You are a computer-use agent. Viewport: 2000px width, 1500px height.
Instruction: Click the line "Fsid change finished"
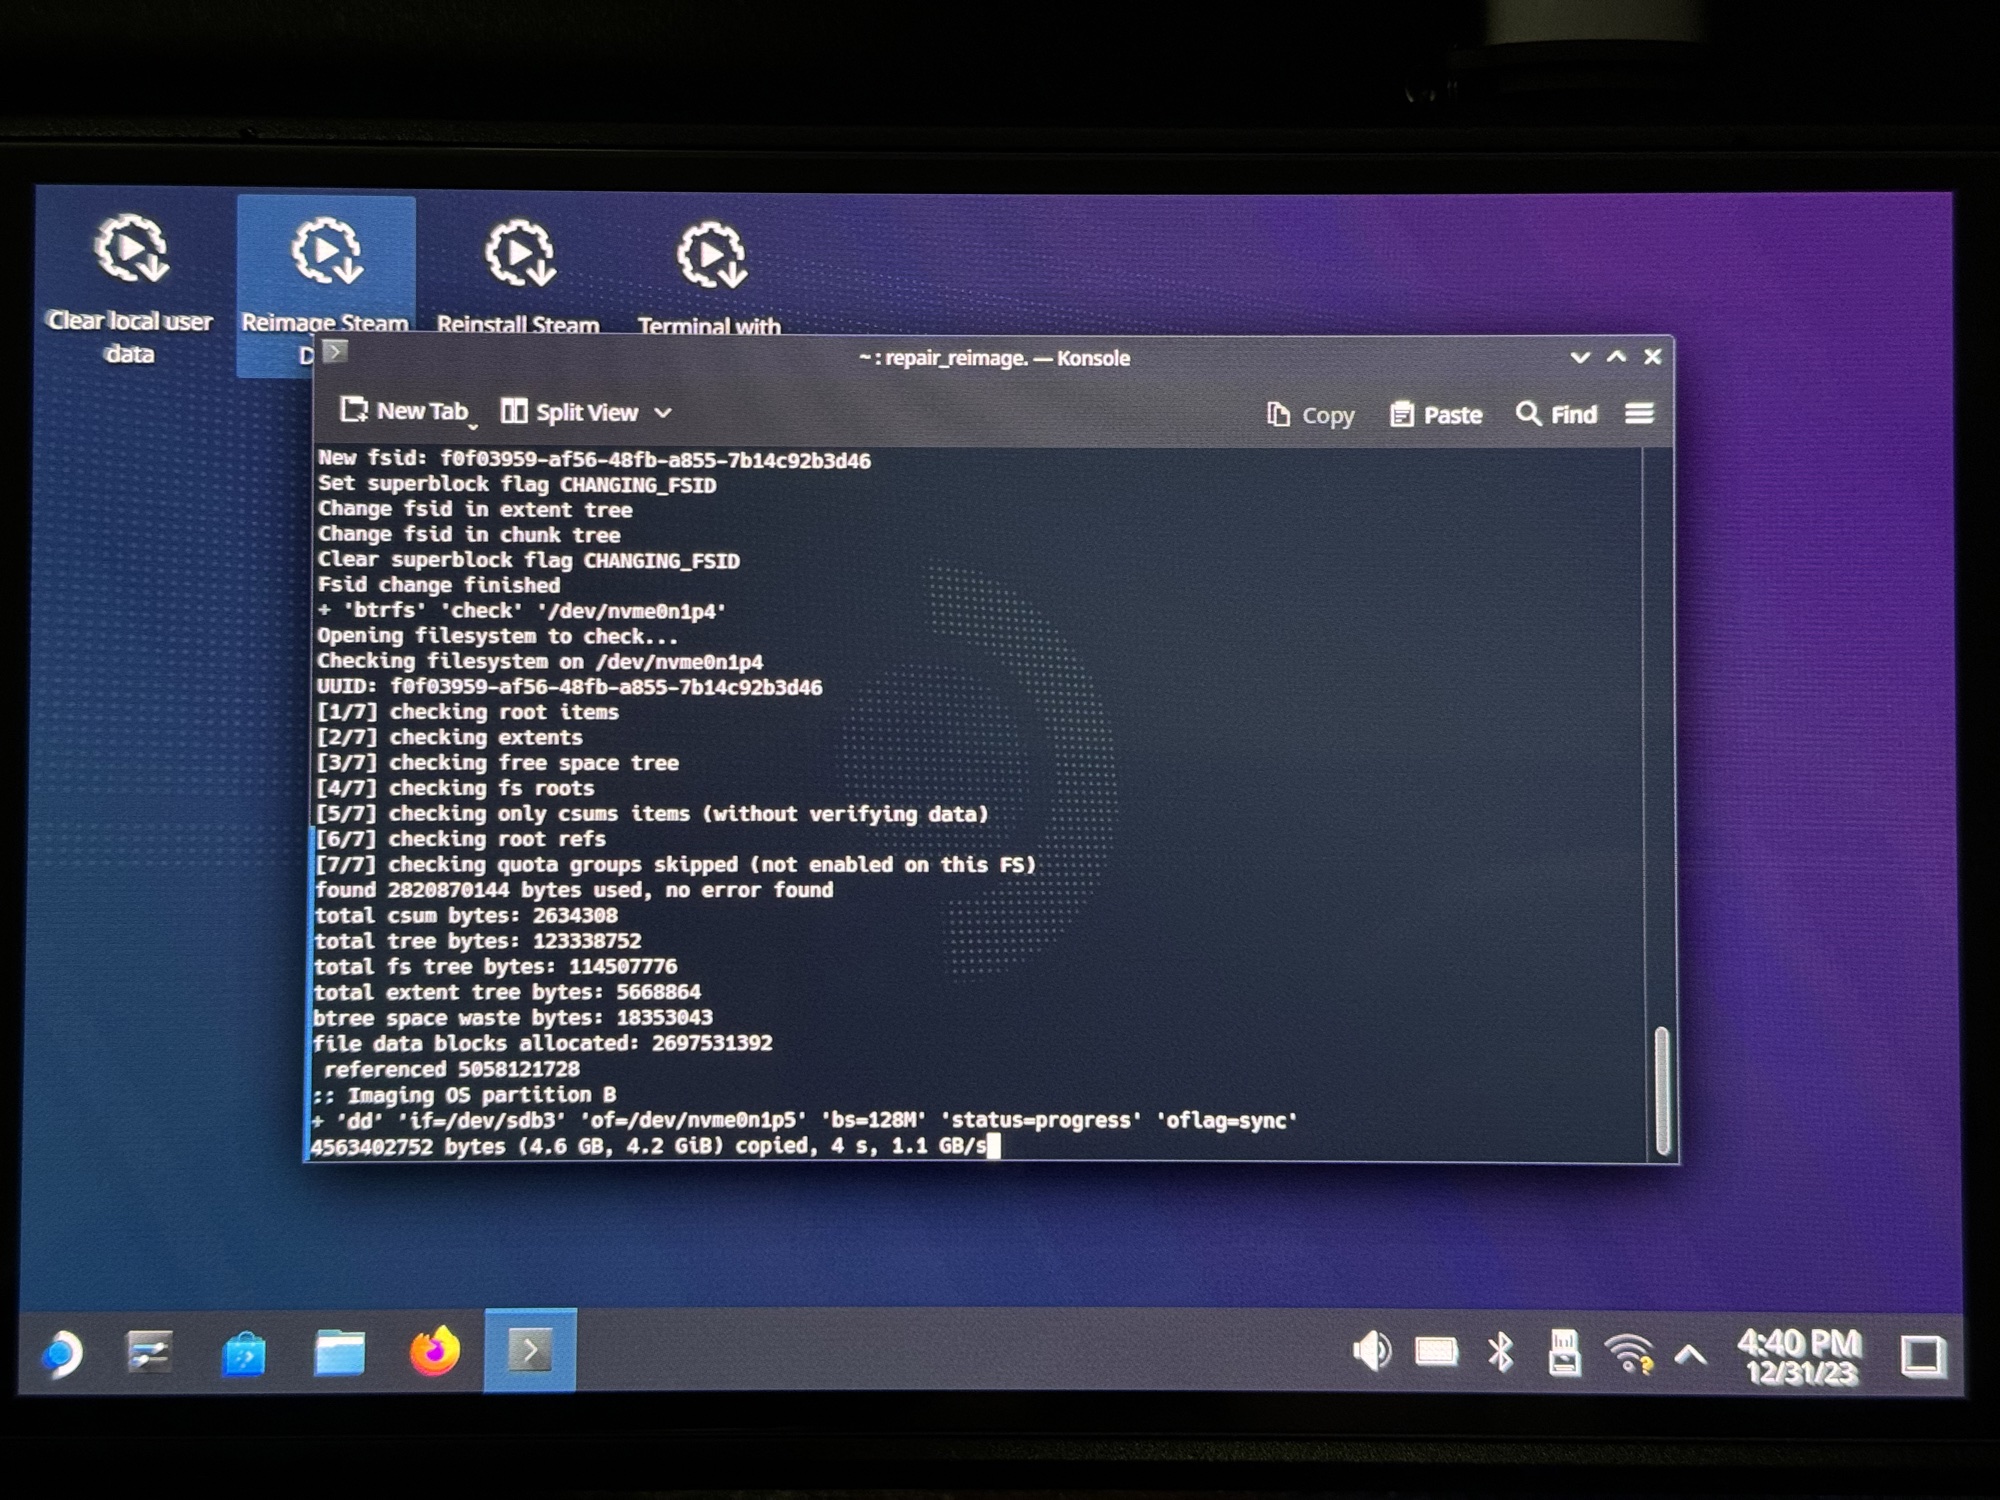click(x=438, y=585)
